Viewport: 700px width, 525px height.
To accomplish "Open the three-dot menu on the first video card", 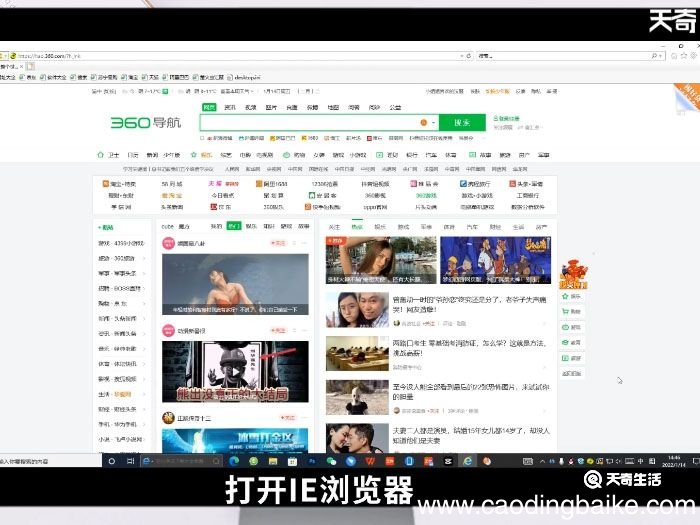I will [x=304, y=243].
